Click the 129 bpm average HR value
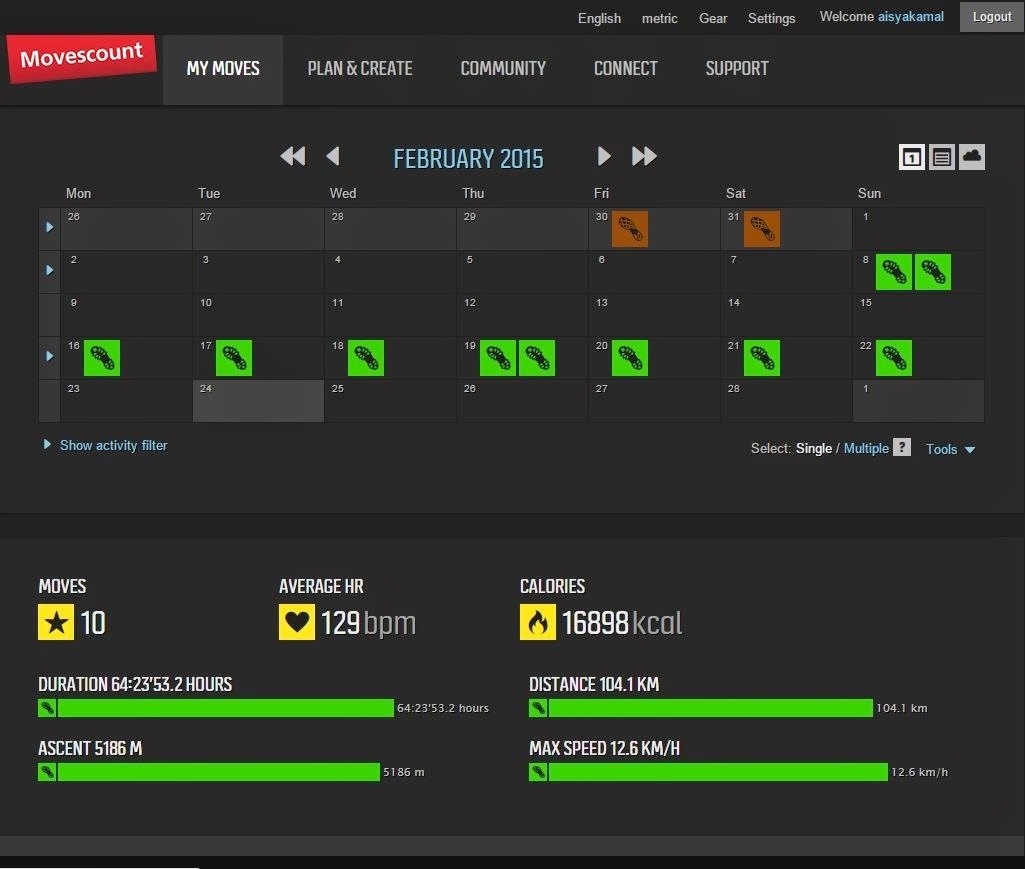This screenshot has width=1025, height=869. [x=369, y=622]
